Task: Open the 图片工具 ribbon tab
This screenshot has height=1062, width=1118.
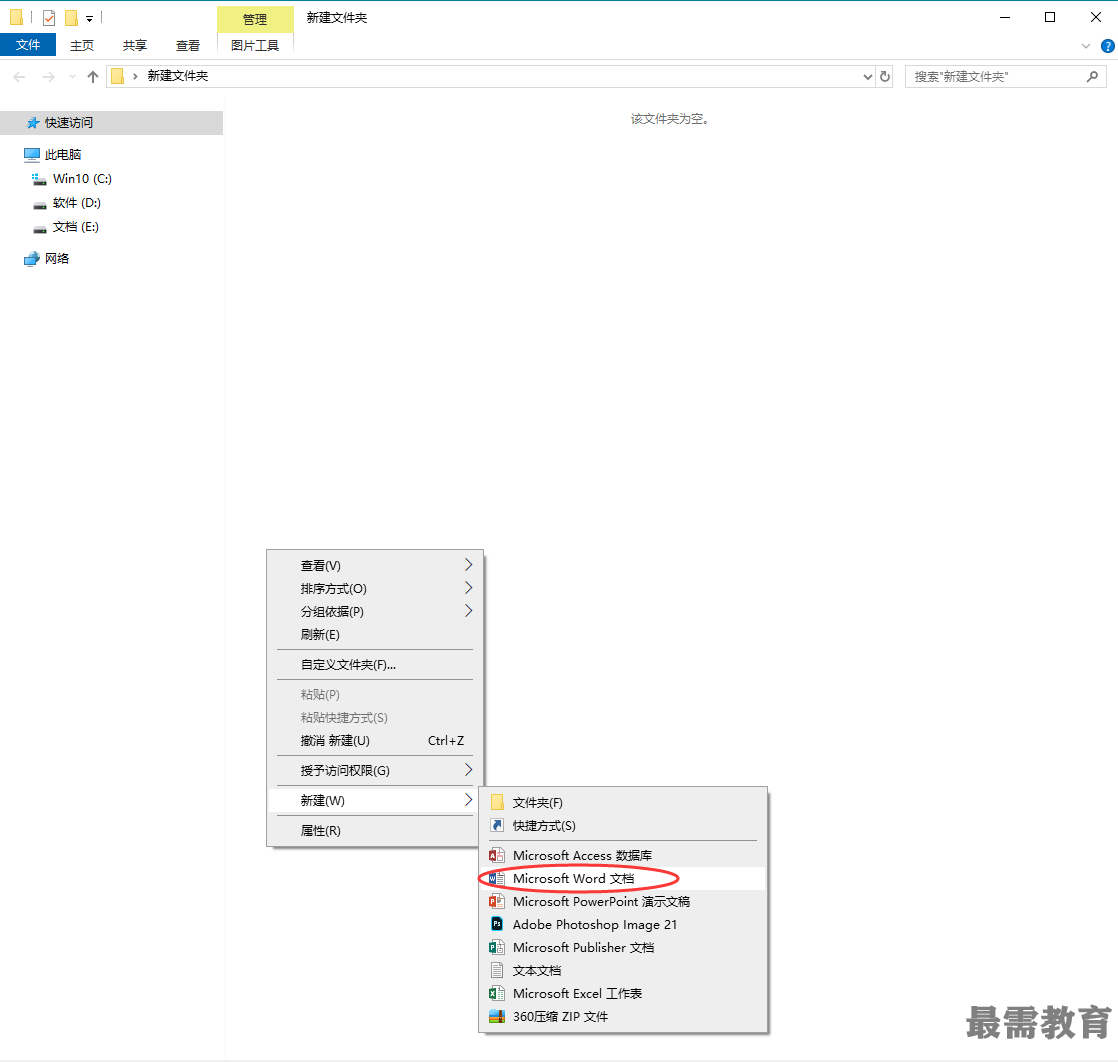Action: (x=255, y=46)
